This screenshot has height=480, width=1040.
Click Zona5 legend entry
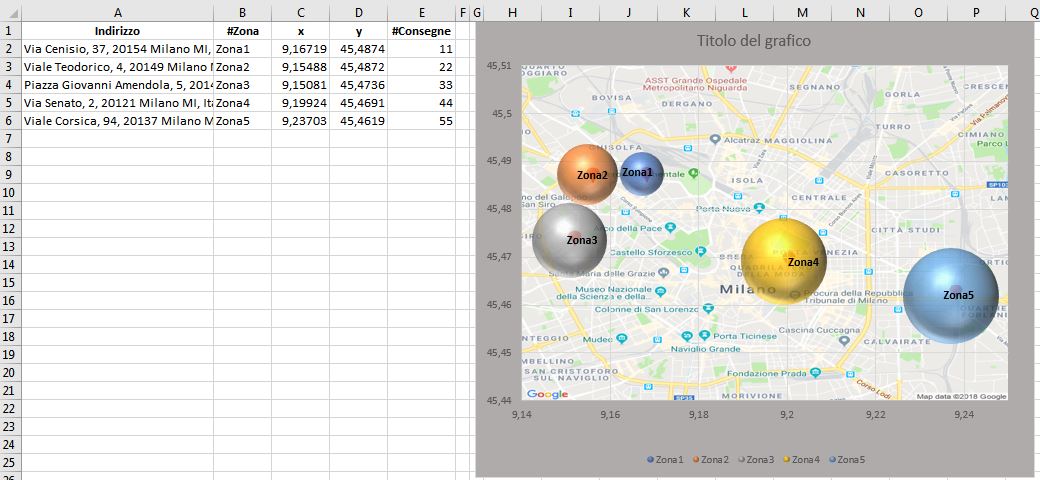tap(847, 459)
